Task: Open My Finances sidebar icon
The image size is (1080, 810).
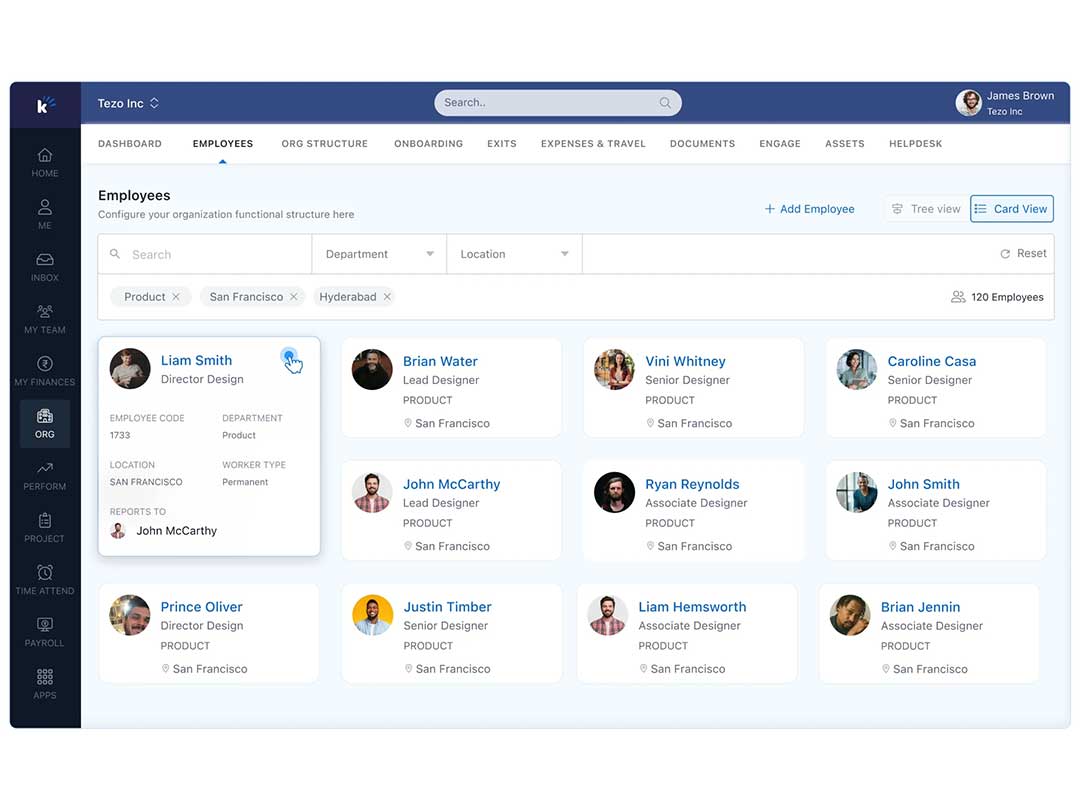Action: point(45,371)
